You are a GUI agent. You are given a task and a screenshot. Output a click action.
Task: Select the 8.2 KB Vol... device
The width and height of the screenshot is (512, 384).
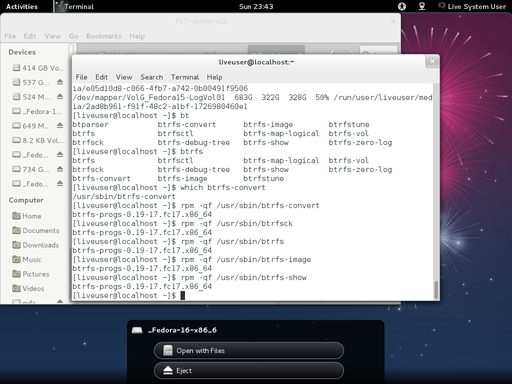[38, 140]
